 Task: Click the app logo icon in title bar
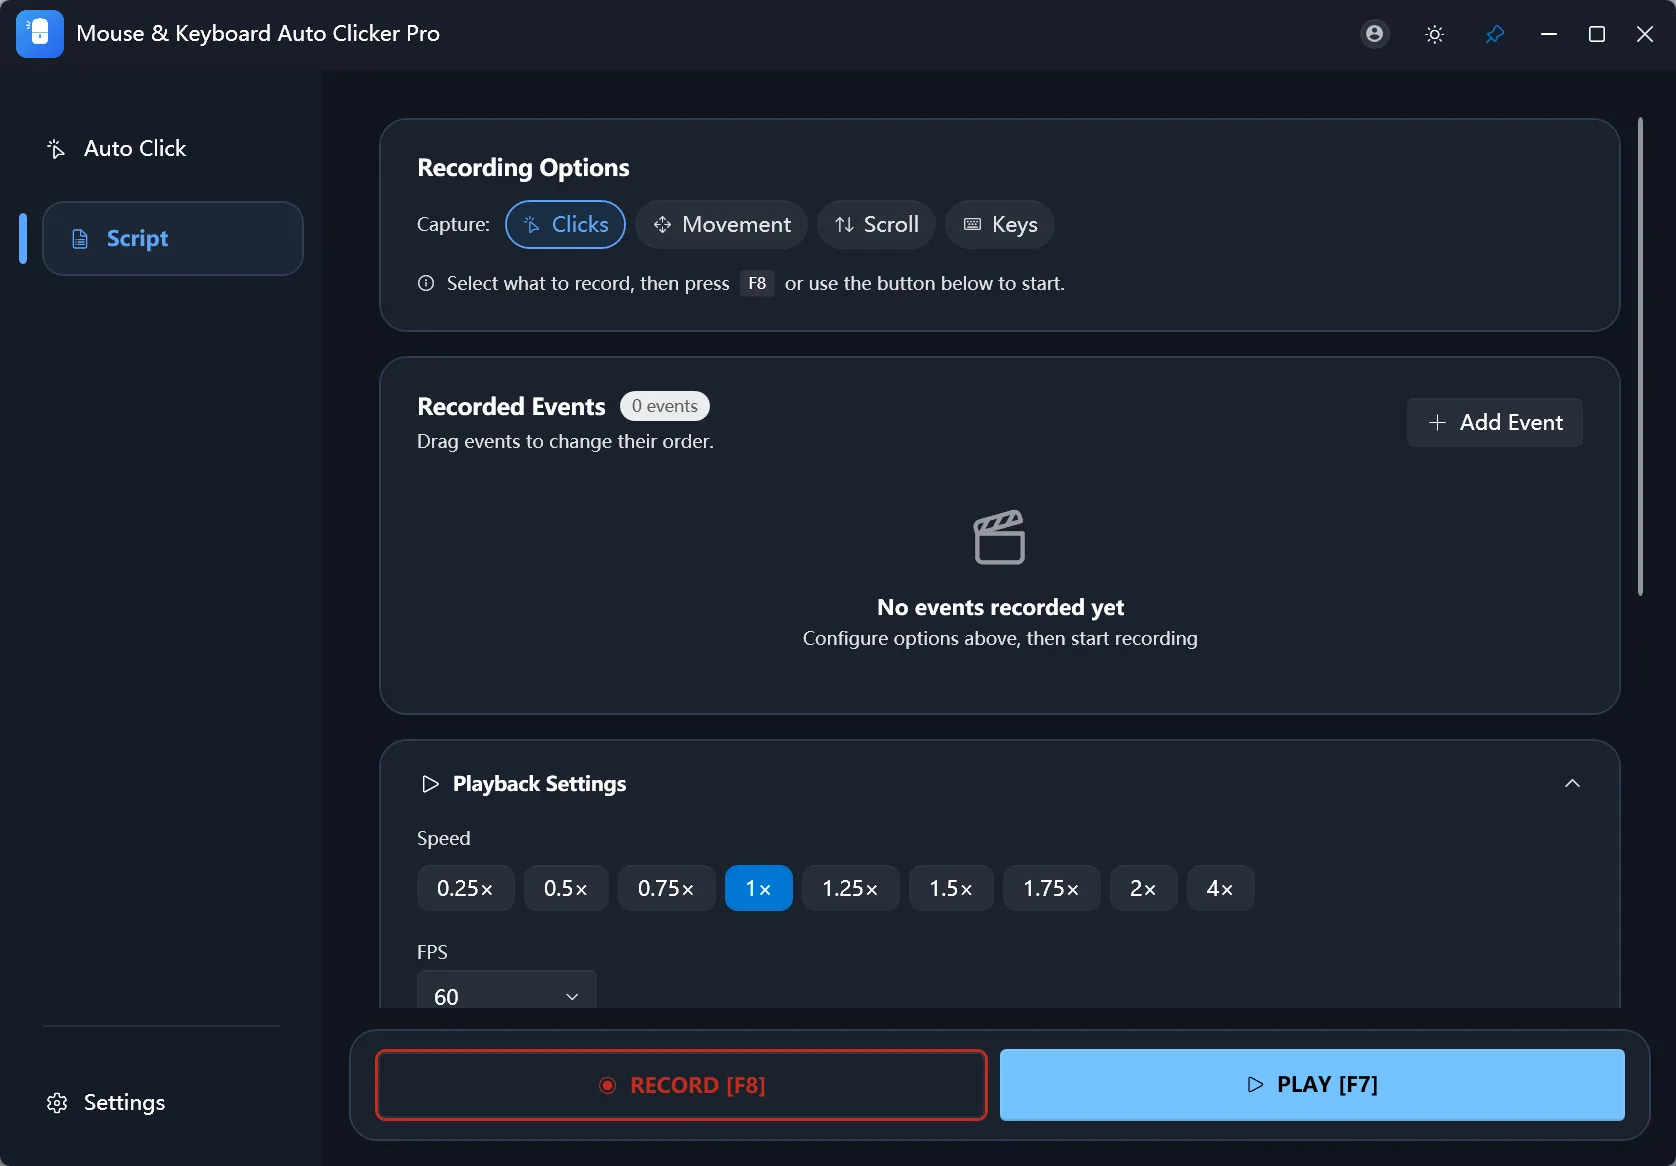coord(40,34)
